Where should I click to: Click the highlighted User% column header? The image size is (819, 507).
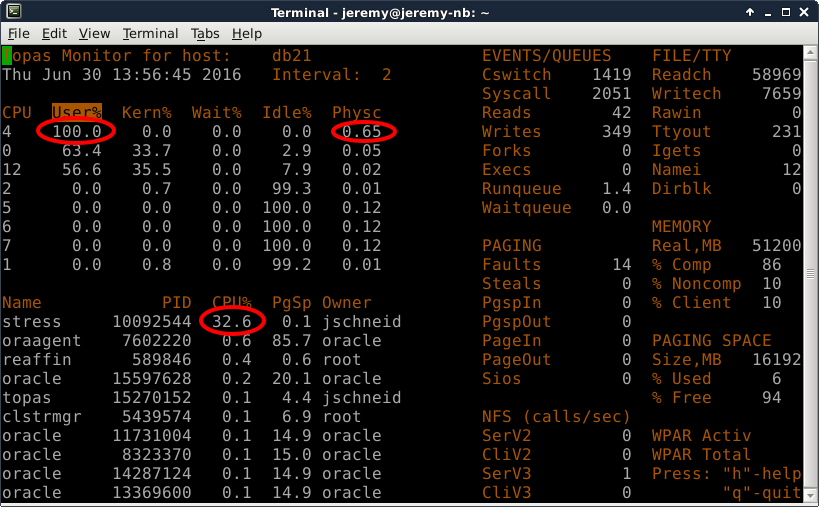coord(77,112)
